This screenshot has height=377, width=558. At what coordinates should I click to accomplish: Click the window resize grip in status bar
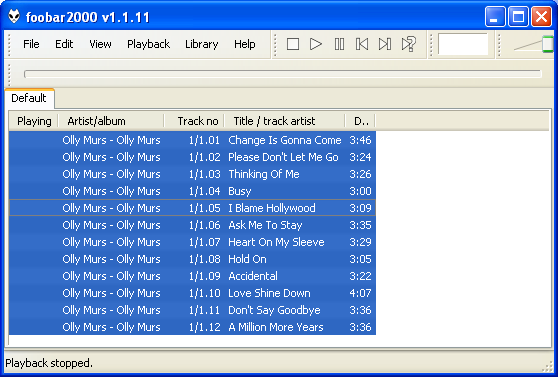[x=547, y=366]
